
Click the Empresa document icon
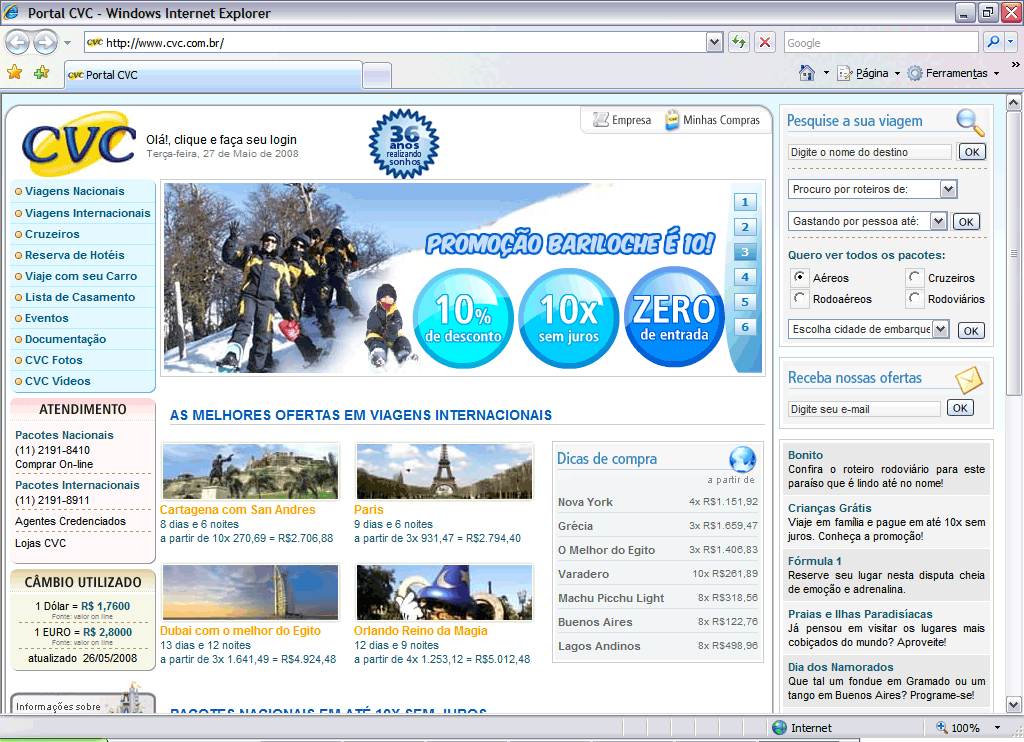(x=600, y=120)
